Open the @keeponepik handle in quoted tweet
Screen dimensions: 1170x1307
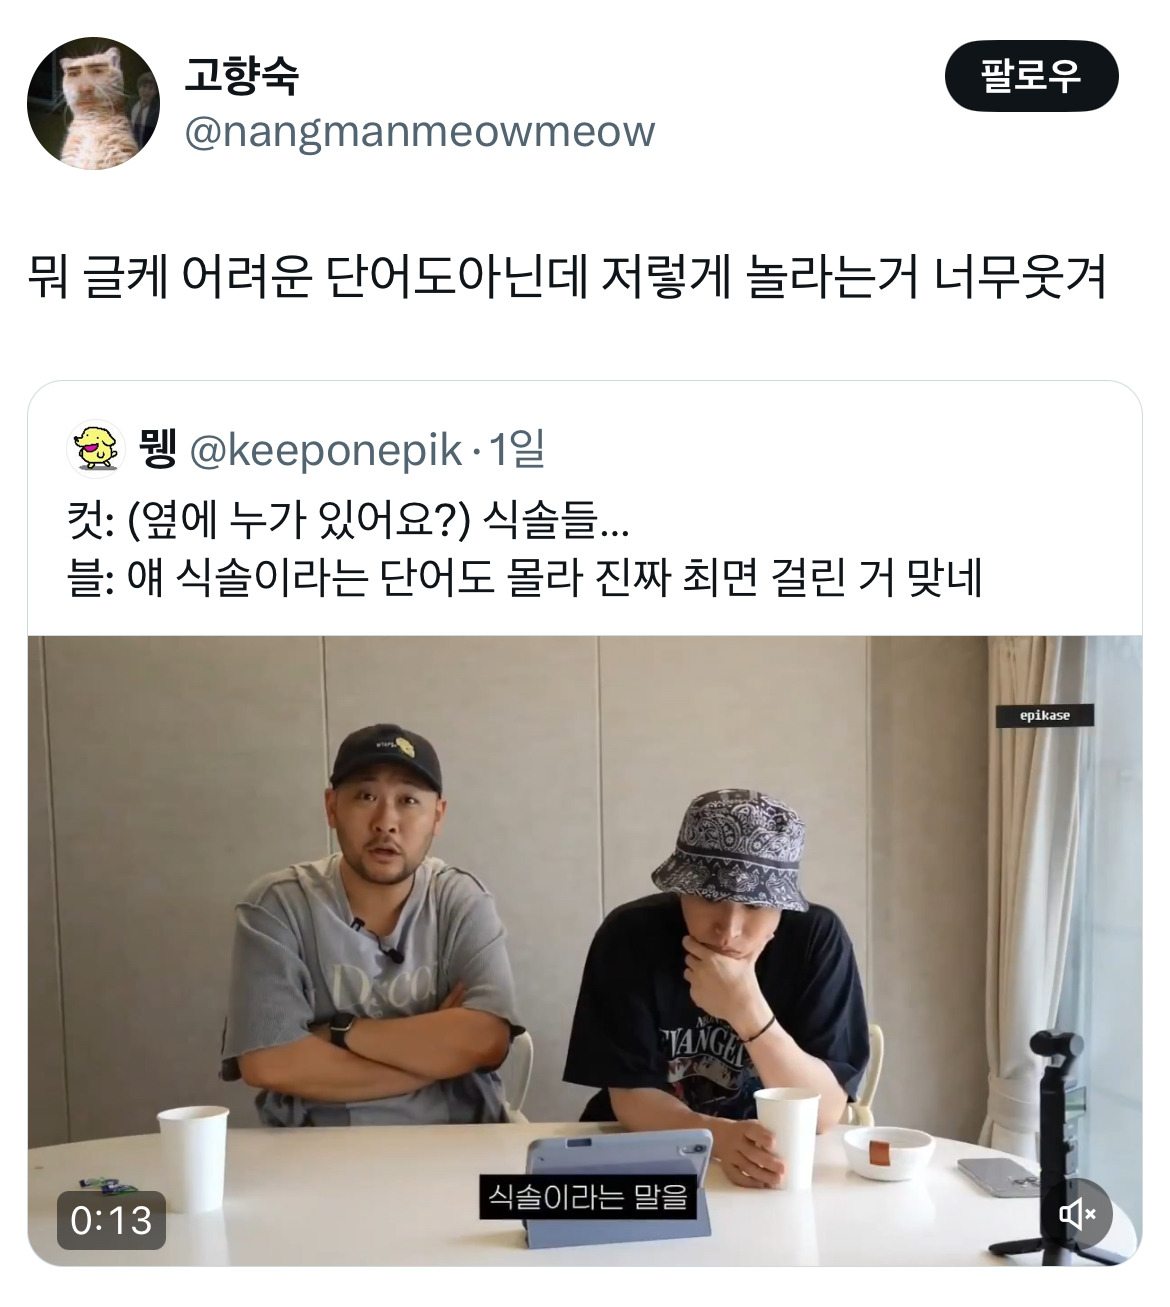[326, 451]
